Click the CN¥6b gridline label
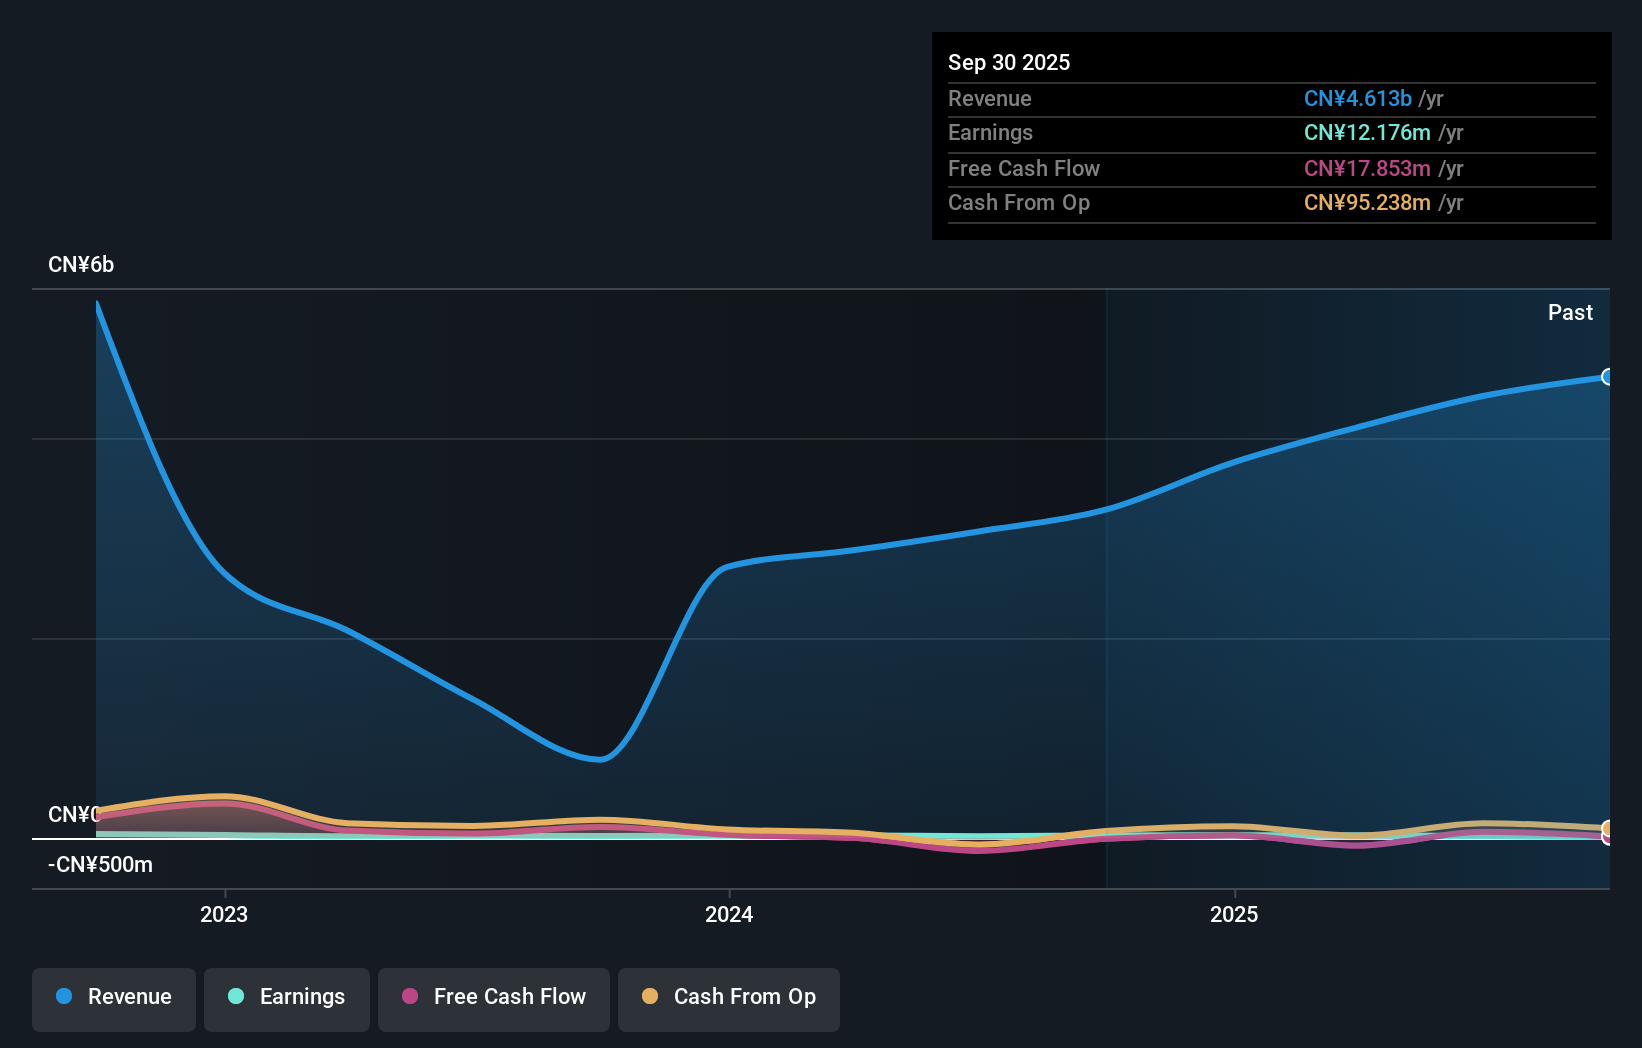 click(x=82, y=264)
